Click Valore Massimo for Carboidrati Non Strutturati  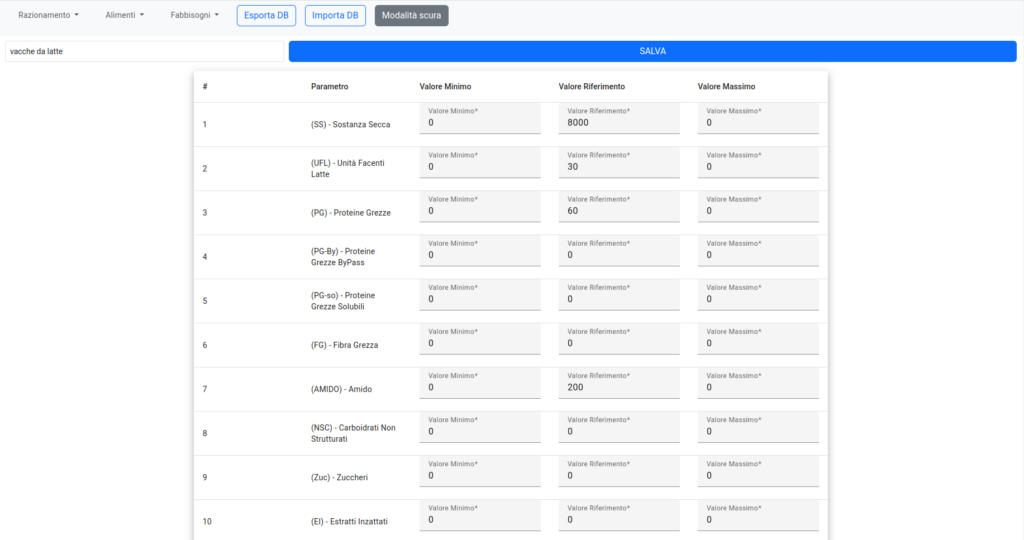click(x=758, y=431)
